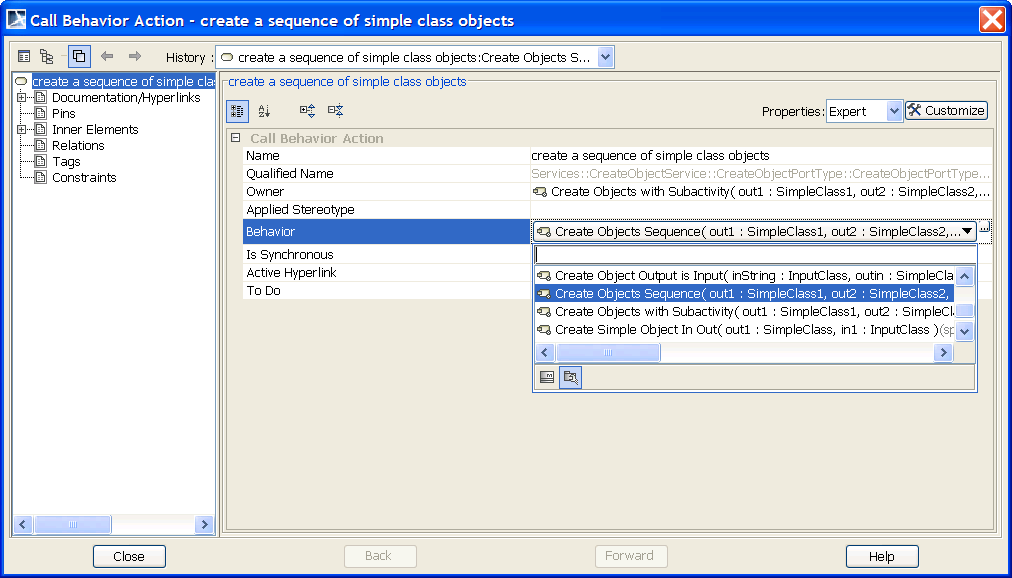
Task: Open the Properties Expert dropdown
Action: pos(894,112)
